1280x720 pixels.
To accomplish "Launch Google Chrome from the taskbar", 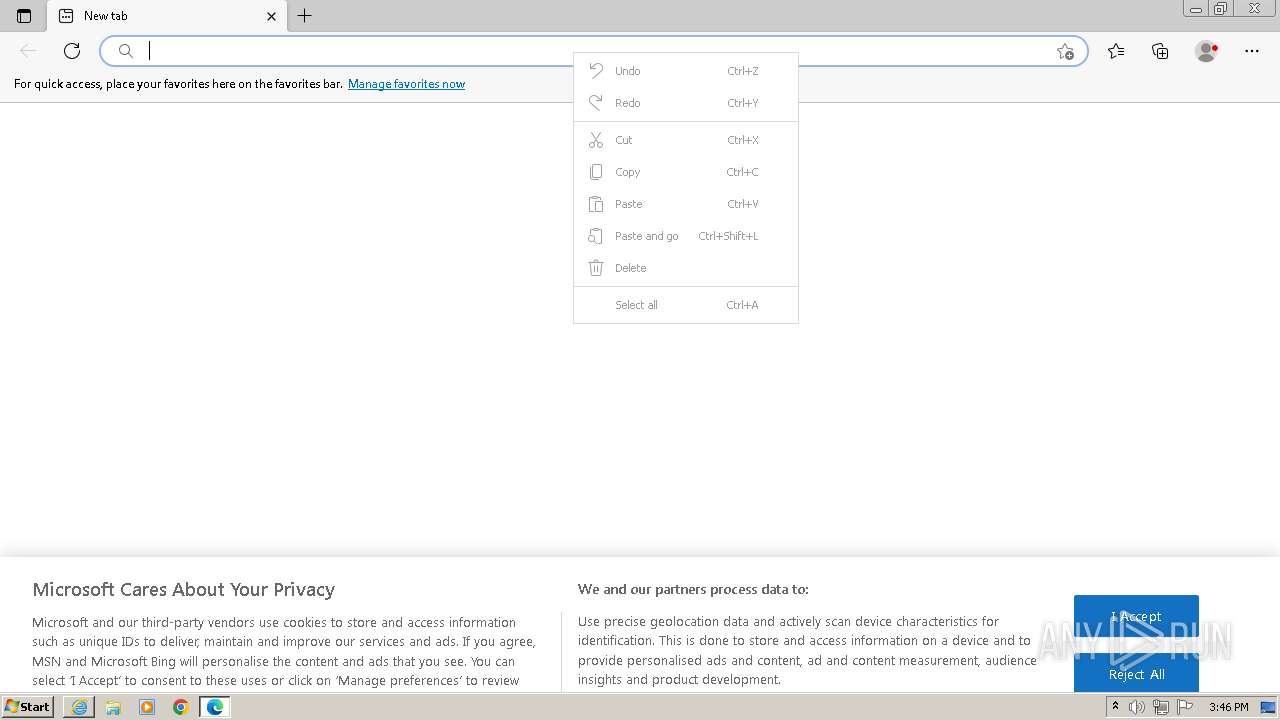I will [x=181, y=707].
